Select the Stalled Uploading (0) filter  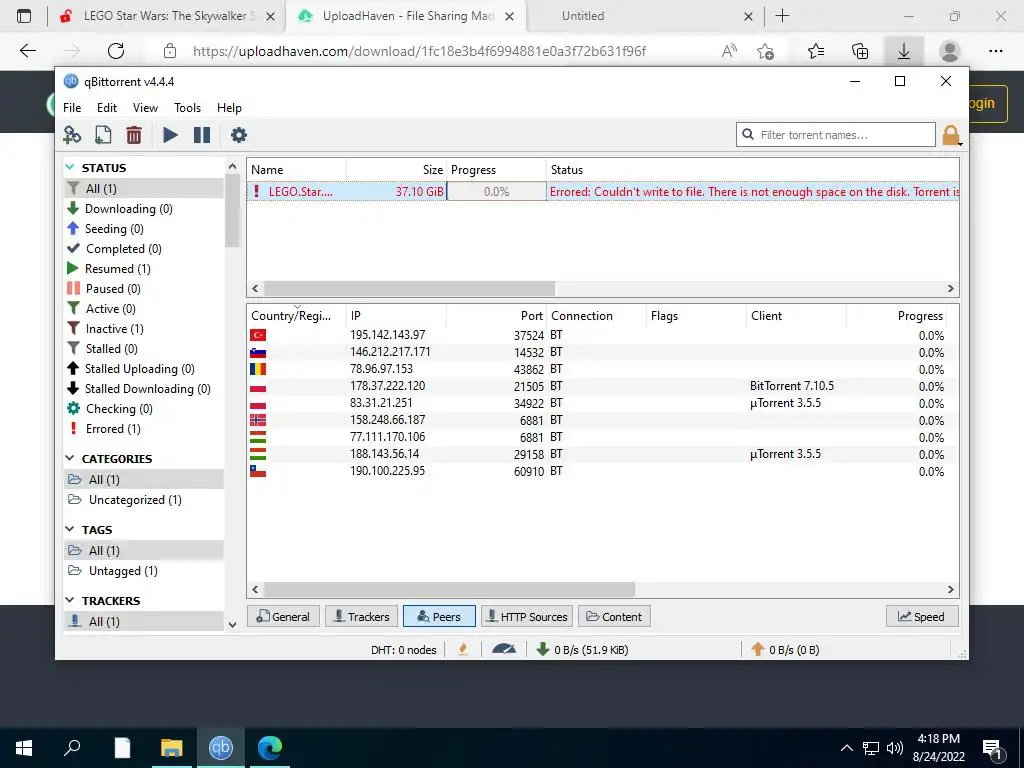point(144,369)
